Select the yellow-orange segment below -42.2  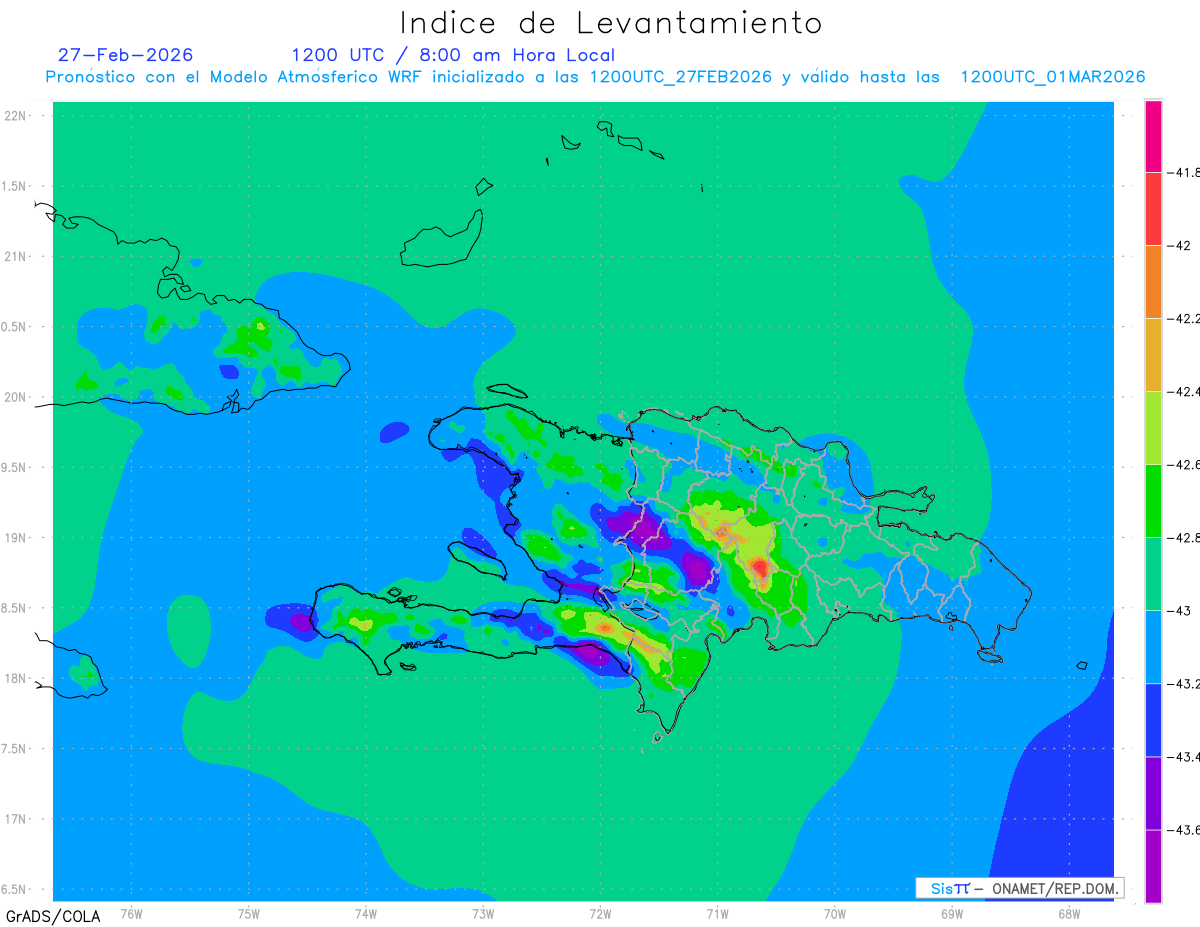(1153, 355)
